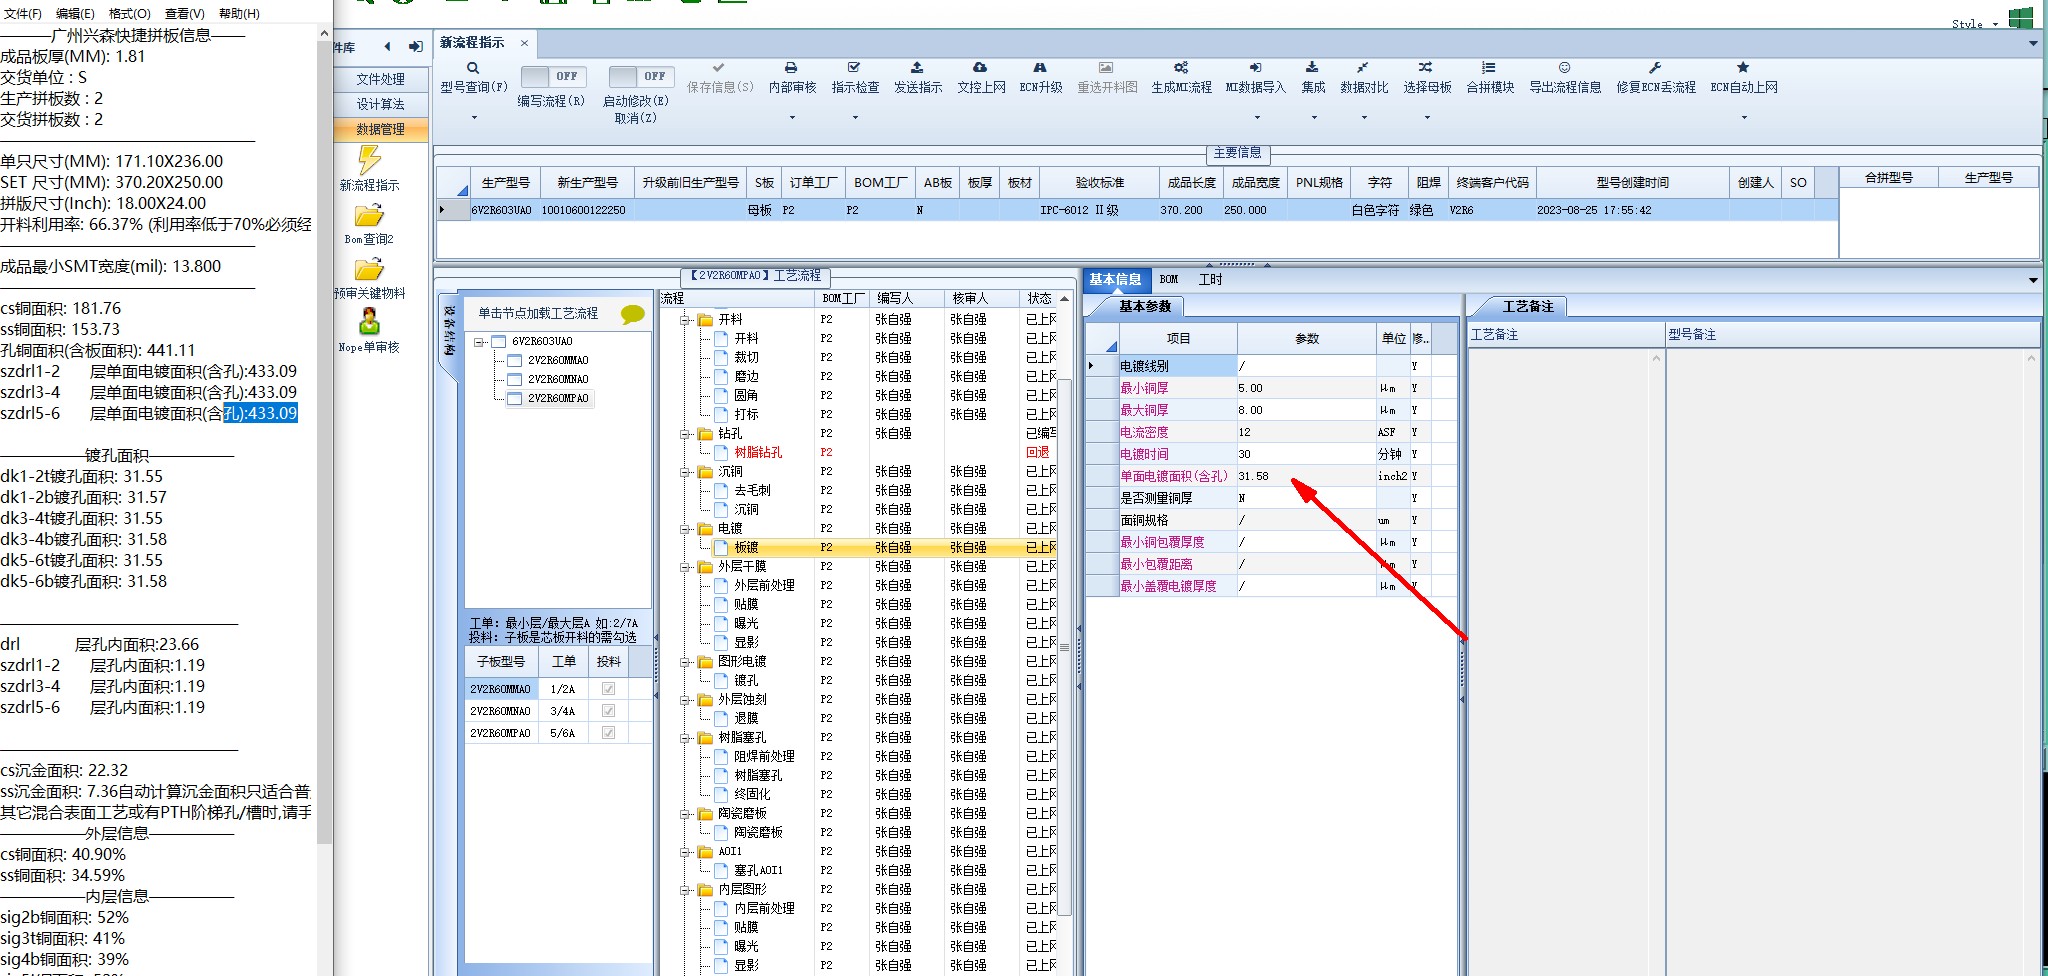This screenshot has height=976, width=2048.
Task: Select the 基本信息 tab
Action: 1115,280
